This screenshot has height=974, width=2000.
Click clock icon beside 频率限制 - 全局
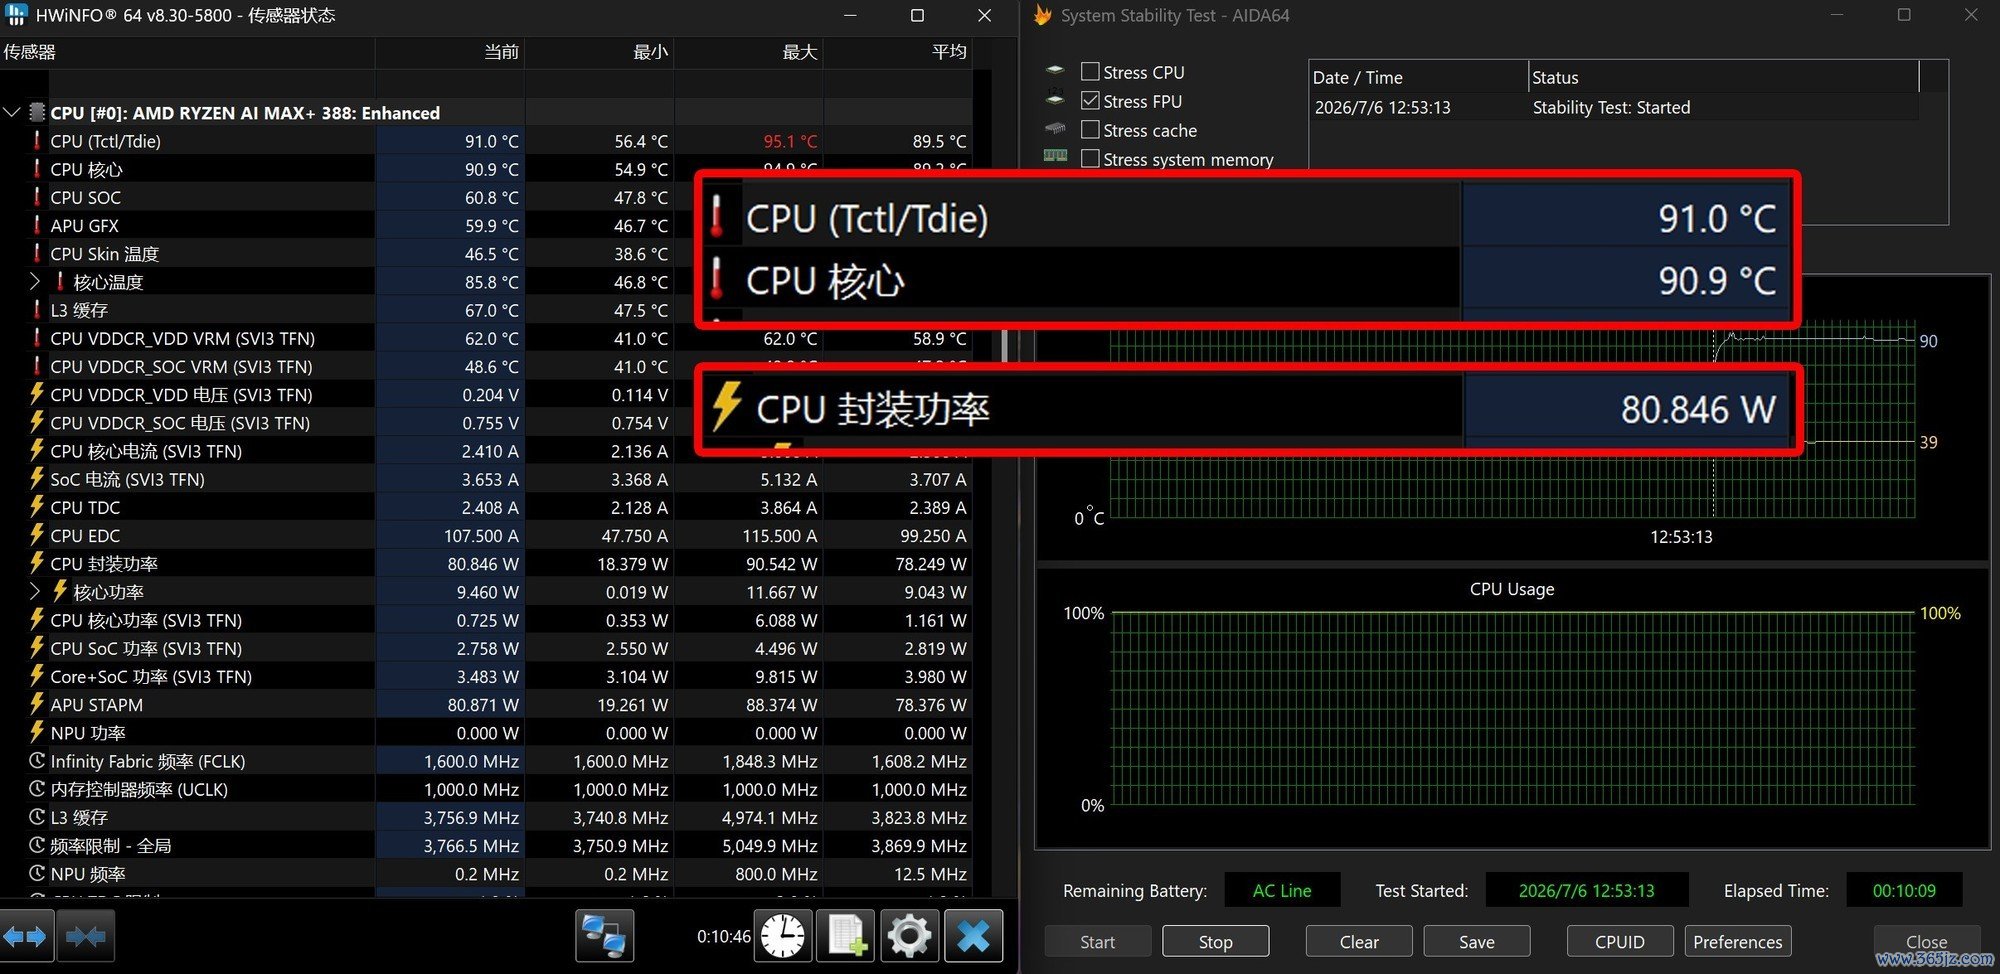coord(37,845)
